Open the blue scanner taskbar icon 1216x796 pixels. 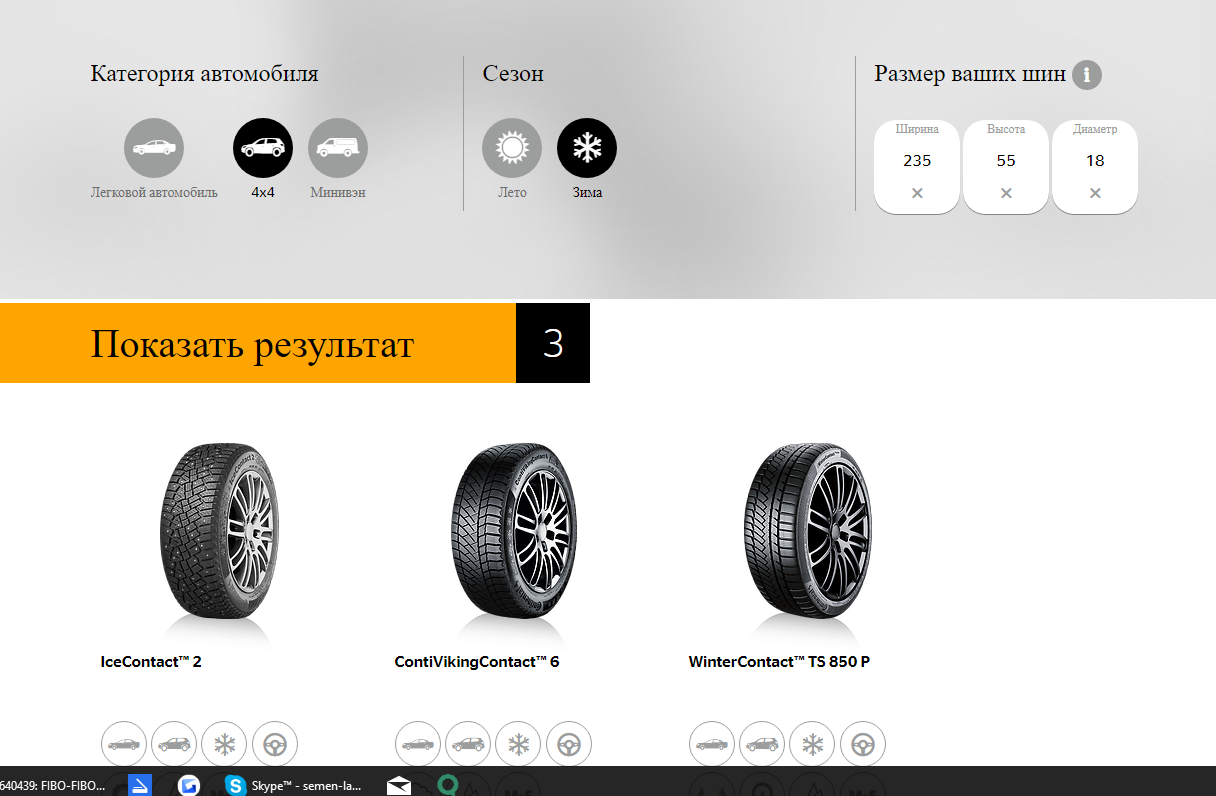click(x=139, y=785)
